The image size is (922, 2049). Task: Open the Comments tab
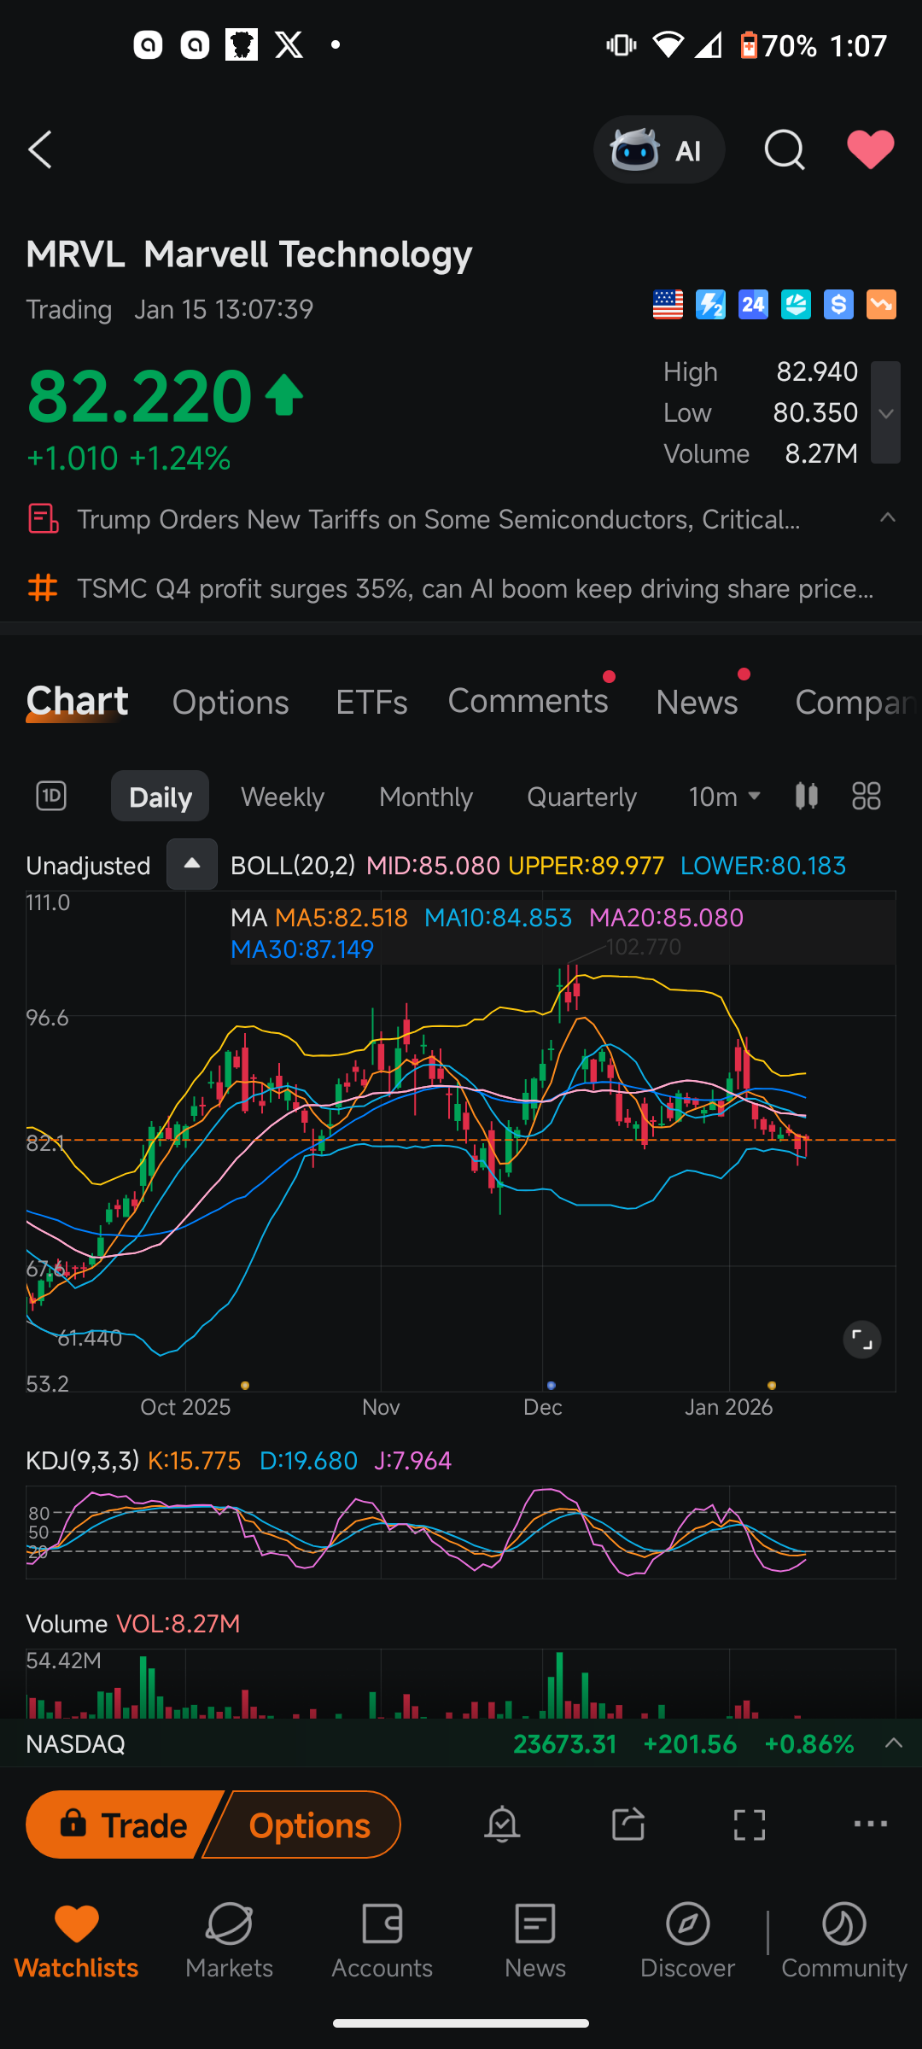pos(528,701)
